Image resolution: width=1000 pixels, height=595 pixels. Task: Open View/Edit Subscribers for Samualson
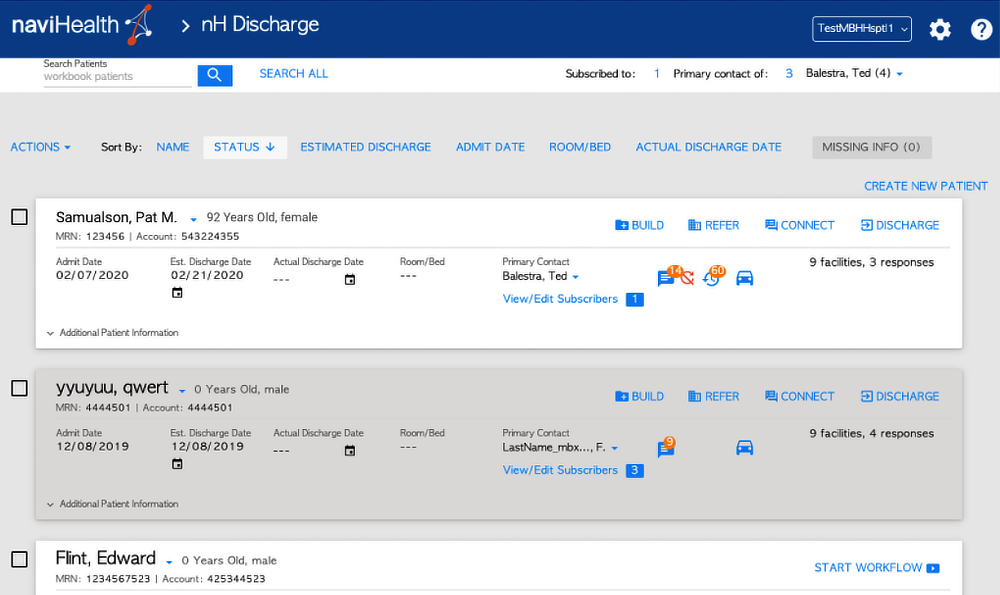[560, 299]
